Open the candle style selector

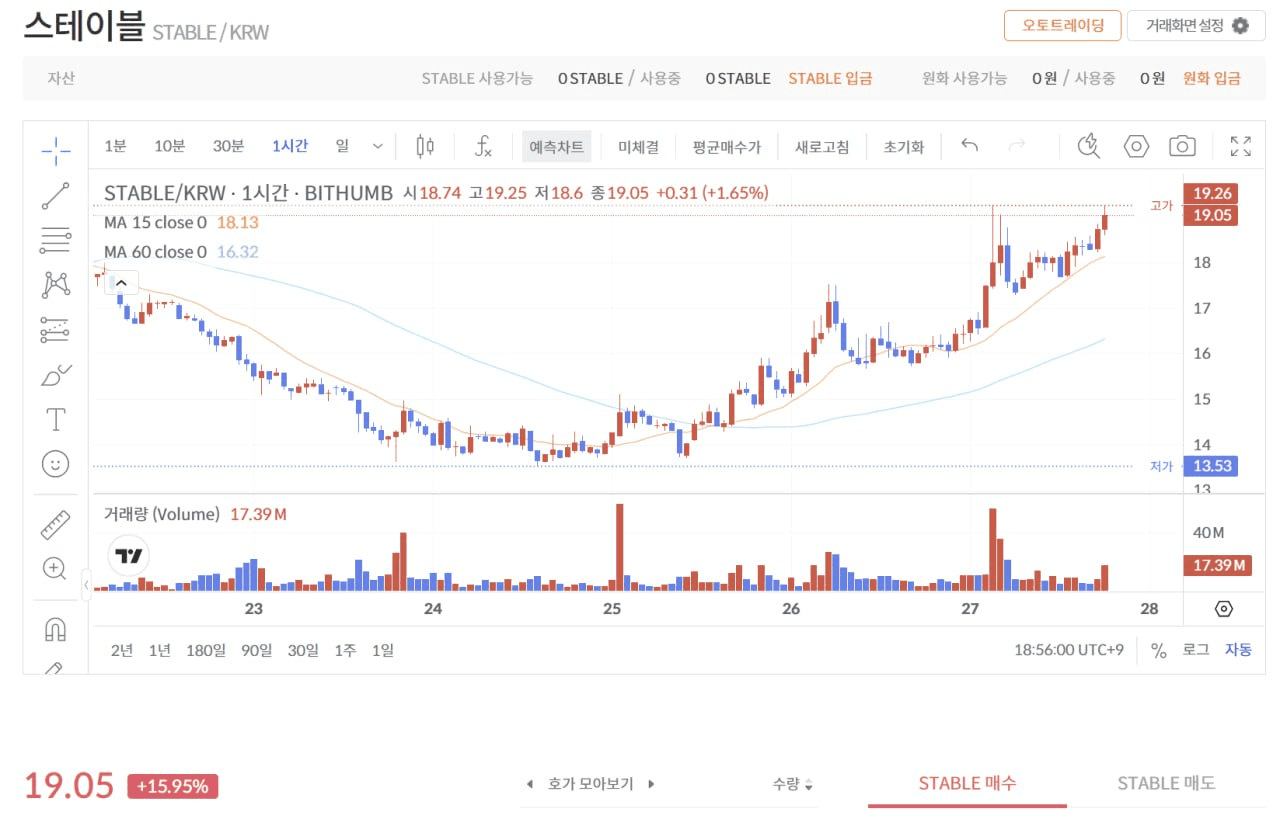click(424, 145)
